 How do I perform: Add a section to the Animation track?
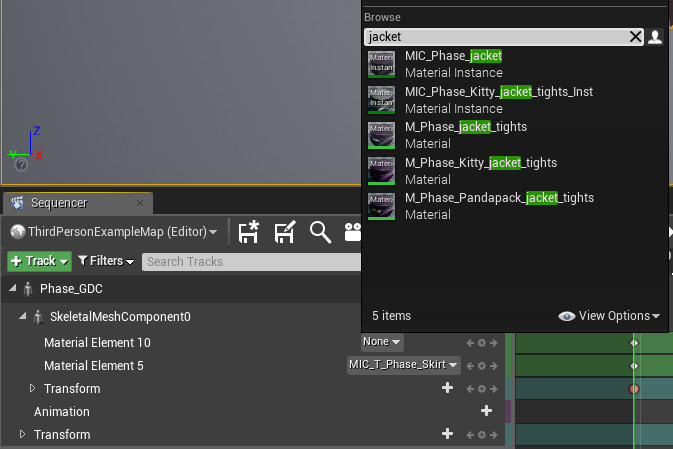[x=487, y=411]
